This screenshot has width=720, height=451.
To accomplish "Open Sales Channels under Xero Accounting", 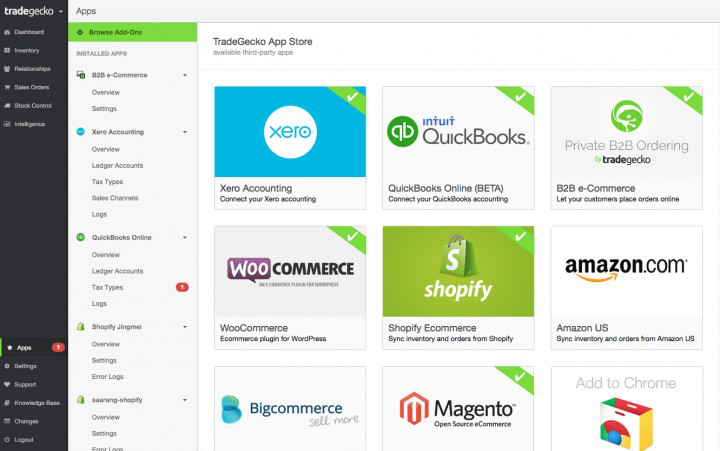I will coord(115,198).
